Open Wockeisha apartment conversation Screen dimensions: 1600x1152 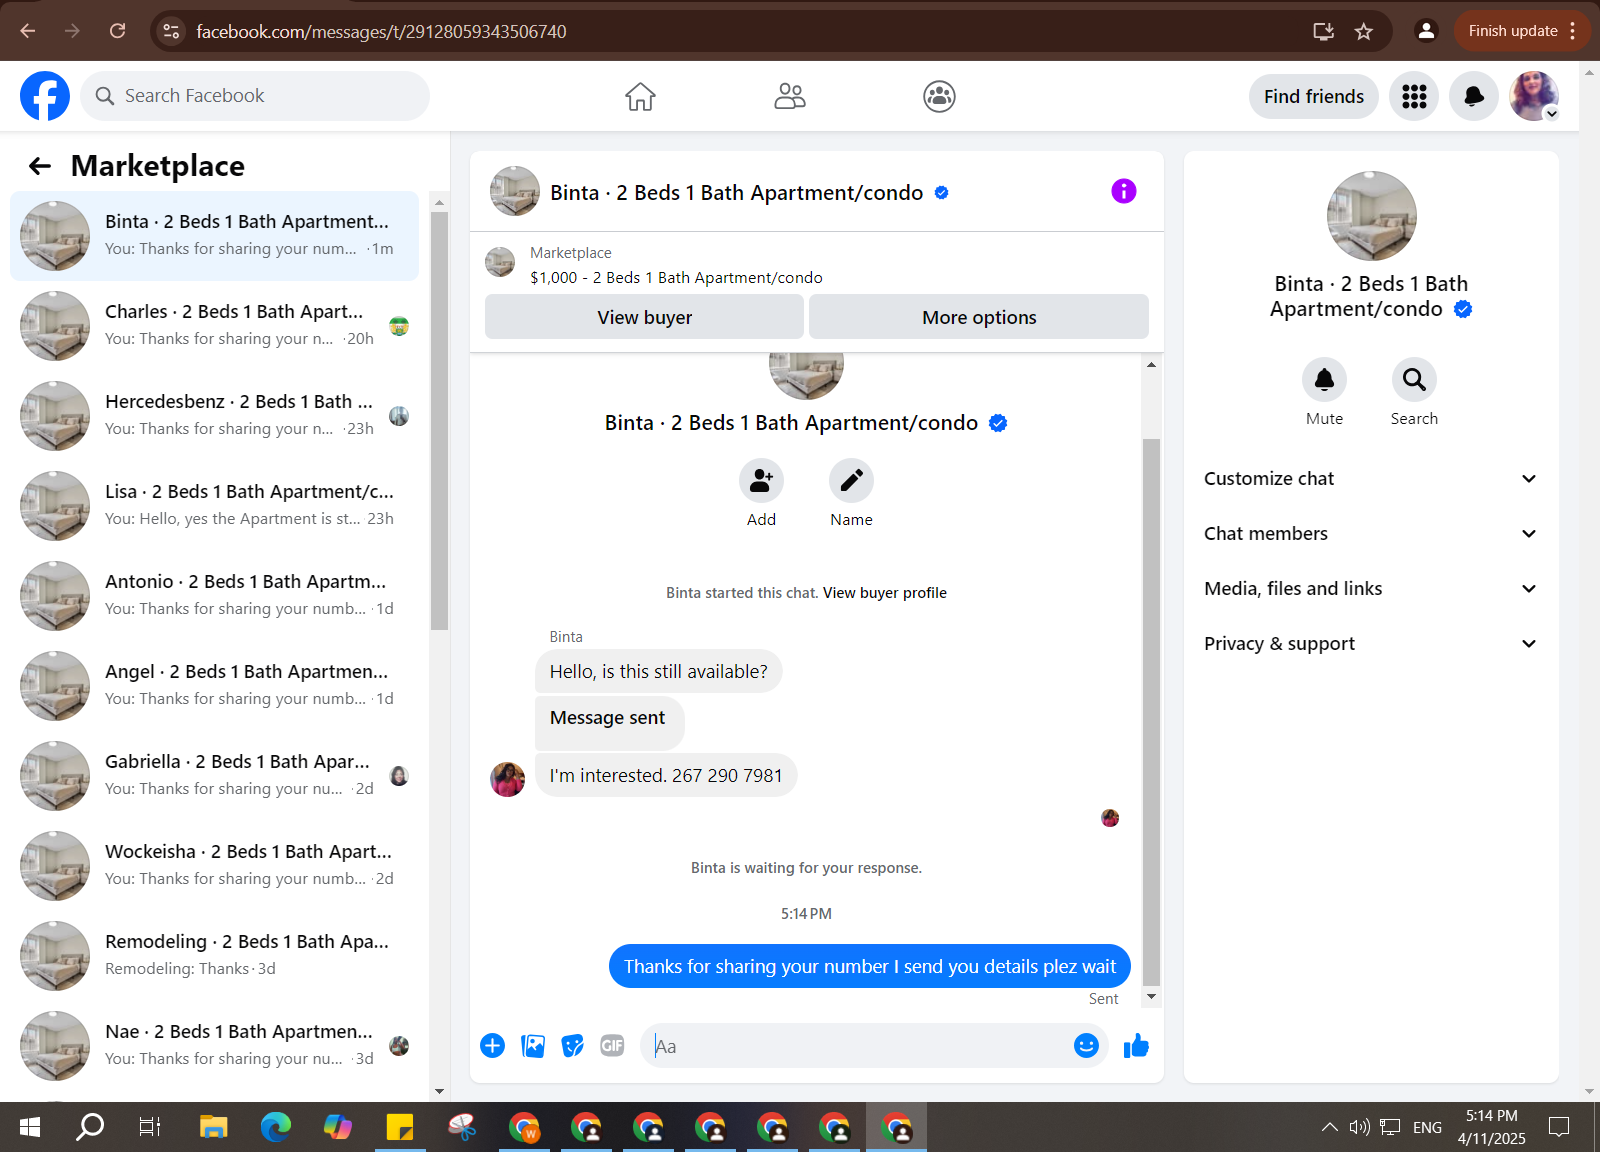tap(214, 866)
